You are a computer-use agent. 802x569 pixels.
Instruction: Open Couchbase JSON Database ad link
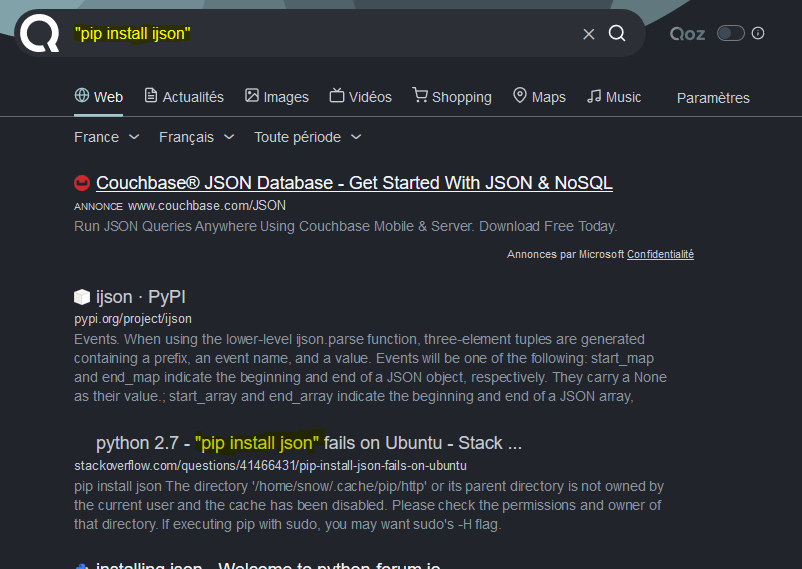click(354, 183)
